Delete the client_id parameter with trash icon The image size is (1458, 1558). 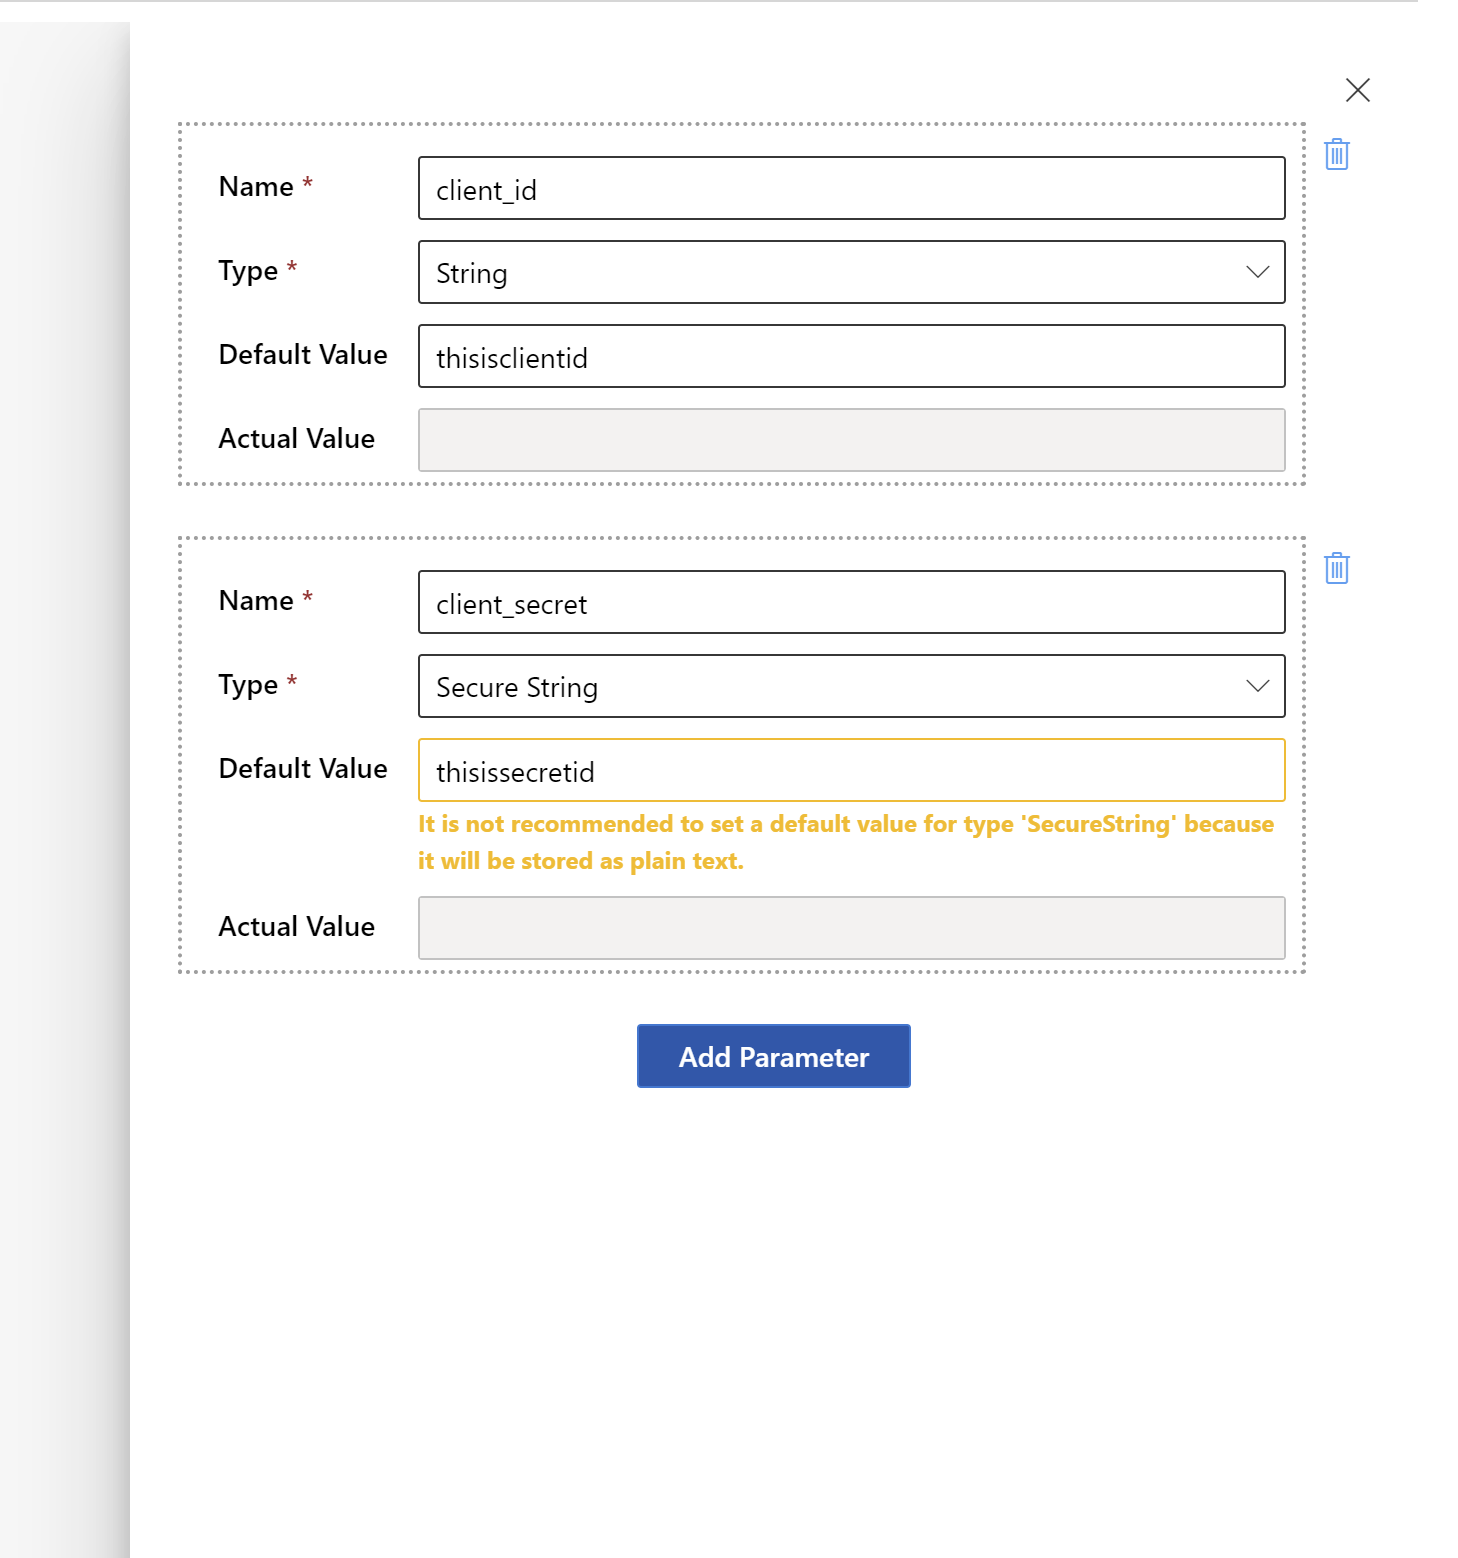1337,154
